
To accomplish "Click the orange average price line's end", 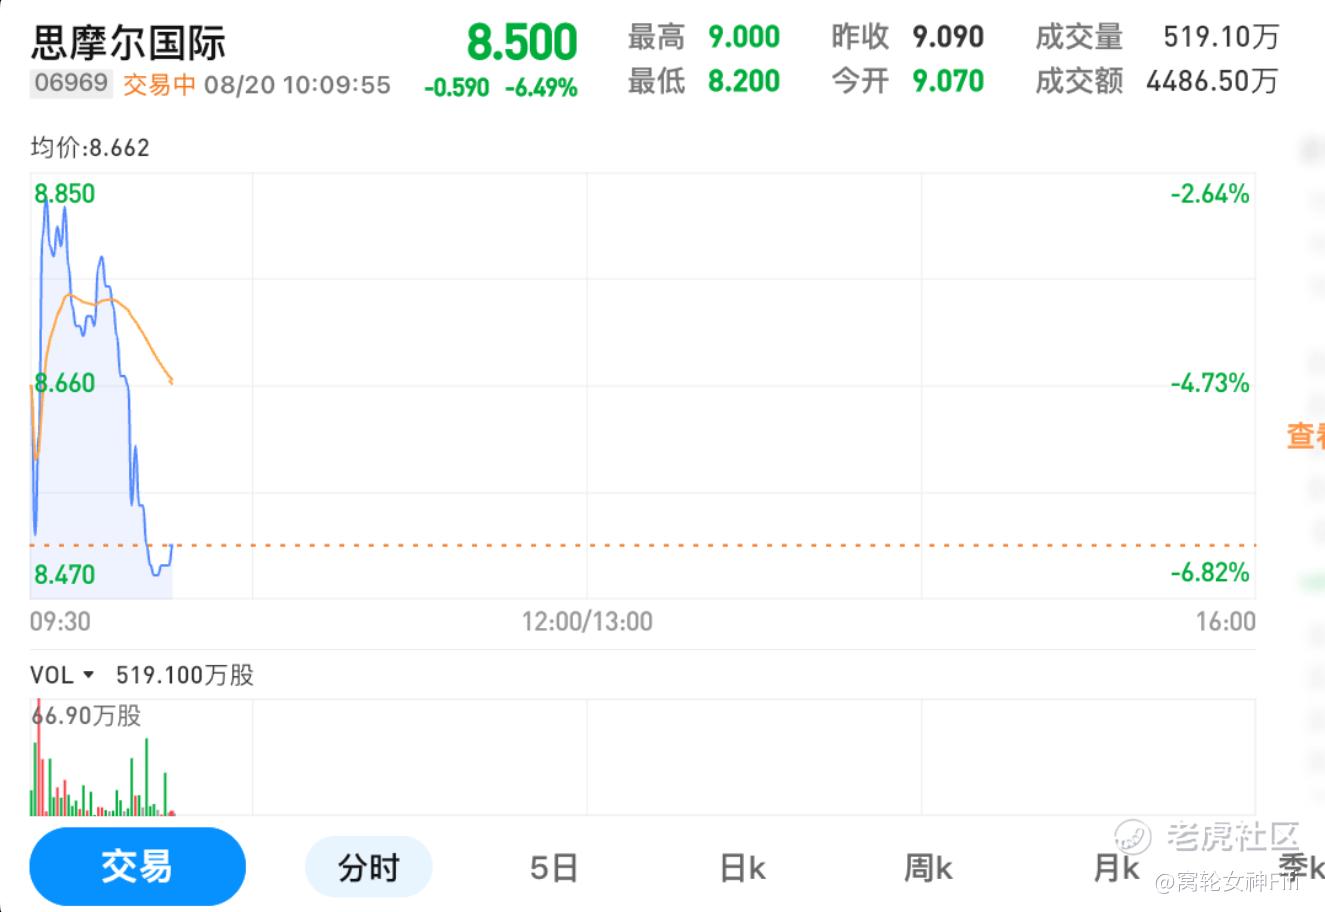I will click(172, 381).
